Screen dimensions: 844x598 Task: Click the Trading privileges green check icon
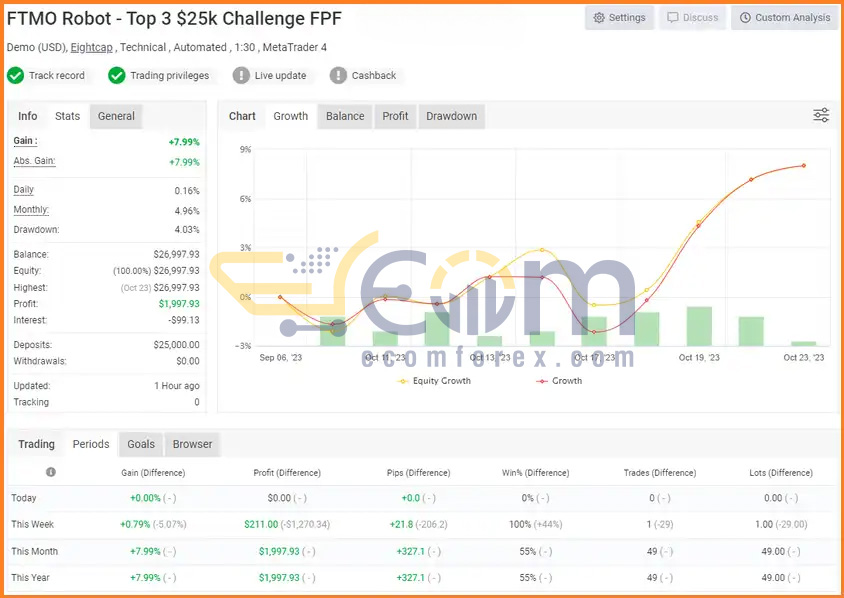116,75
